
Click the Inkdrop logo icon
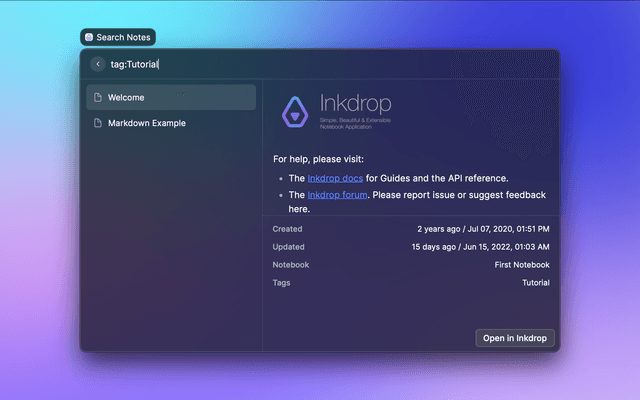295,109
